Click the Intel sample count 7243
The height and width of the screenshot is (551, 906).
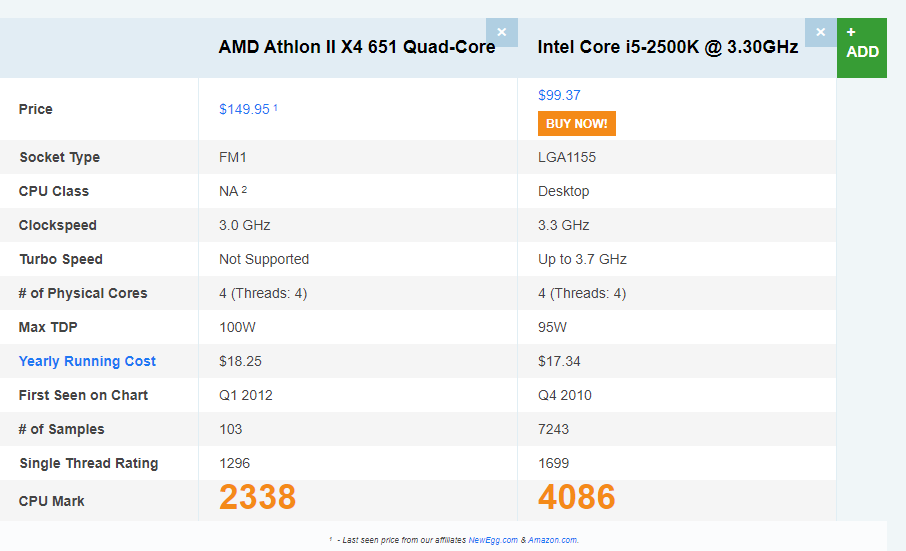coord(557,429)
